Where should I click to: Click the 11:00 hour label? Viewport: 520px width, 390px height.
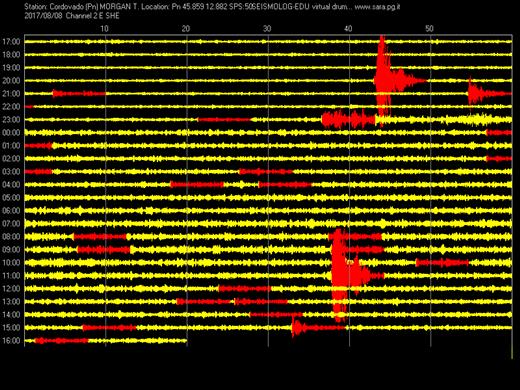(11, 276)
